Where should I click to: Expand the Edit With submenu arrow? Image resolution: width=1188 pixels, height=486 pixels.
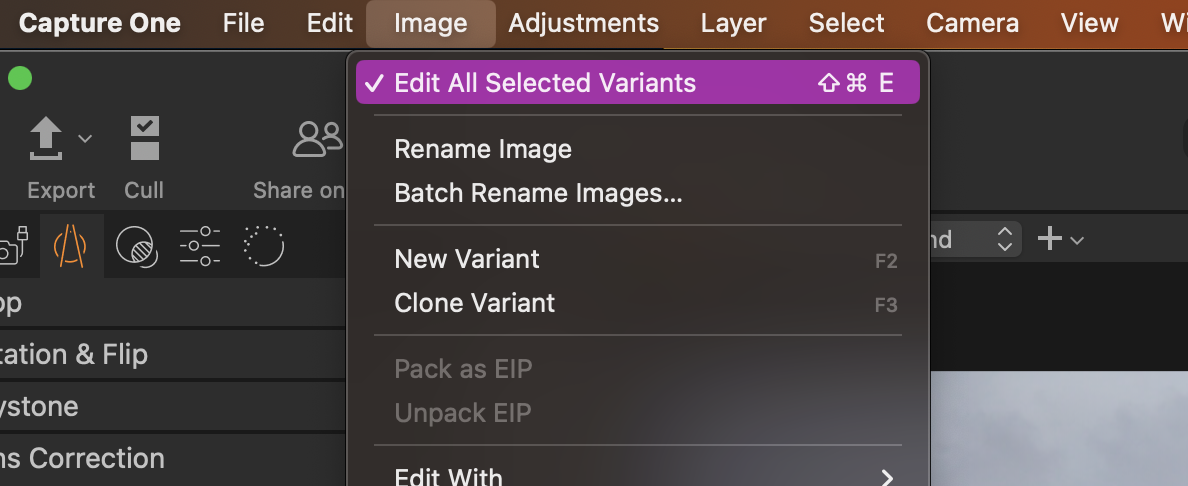point(886,478)
